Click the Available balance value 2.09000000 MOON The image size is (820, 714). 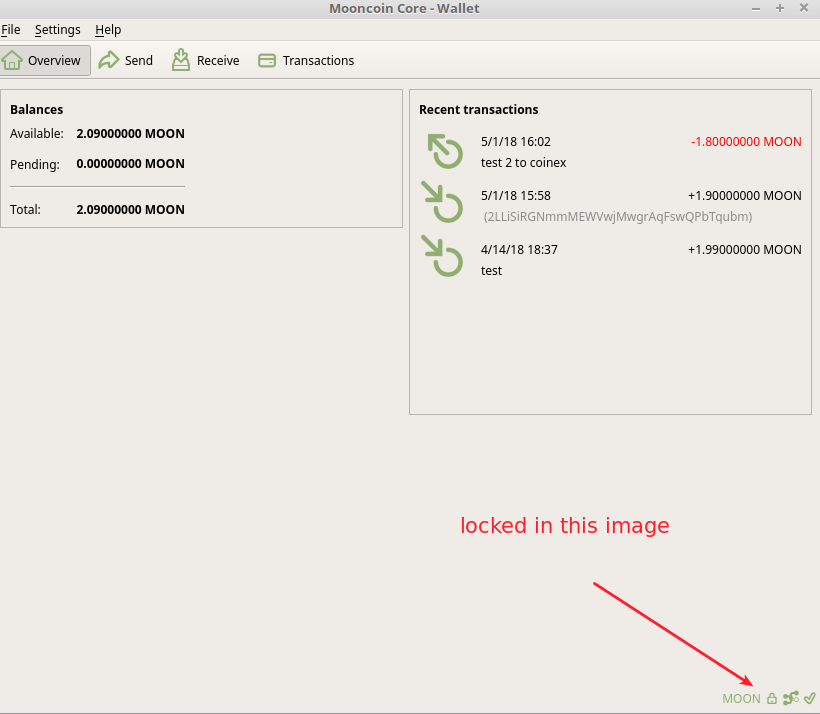click(130, 134)
